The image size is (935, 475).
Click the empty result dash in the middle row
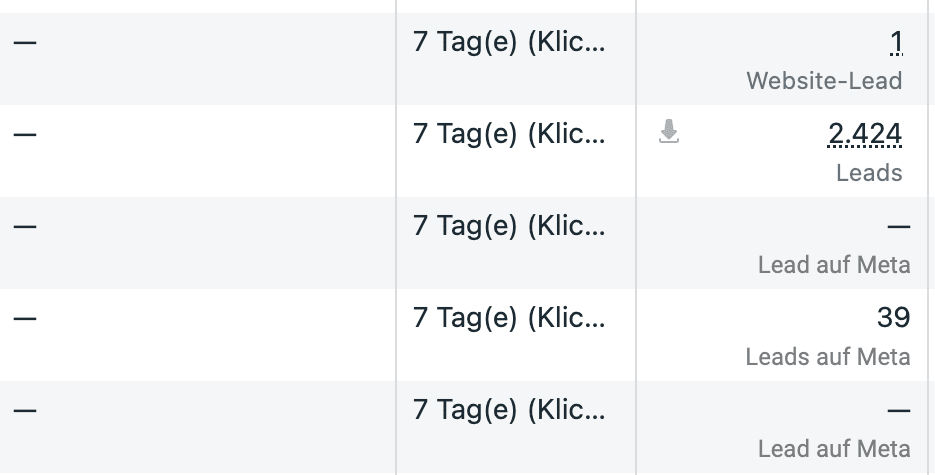tap(898, 227)
